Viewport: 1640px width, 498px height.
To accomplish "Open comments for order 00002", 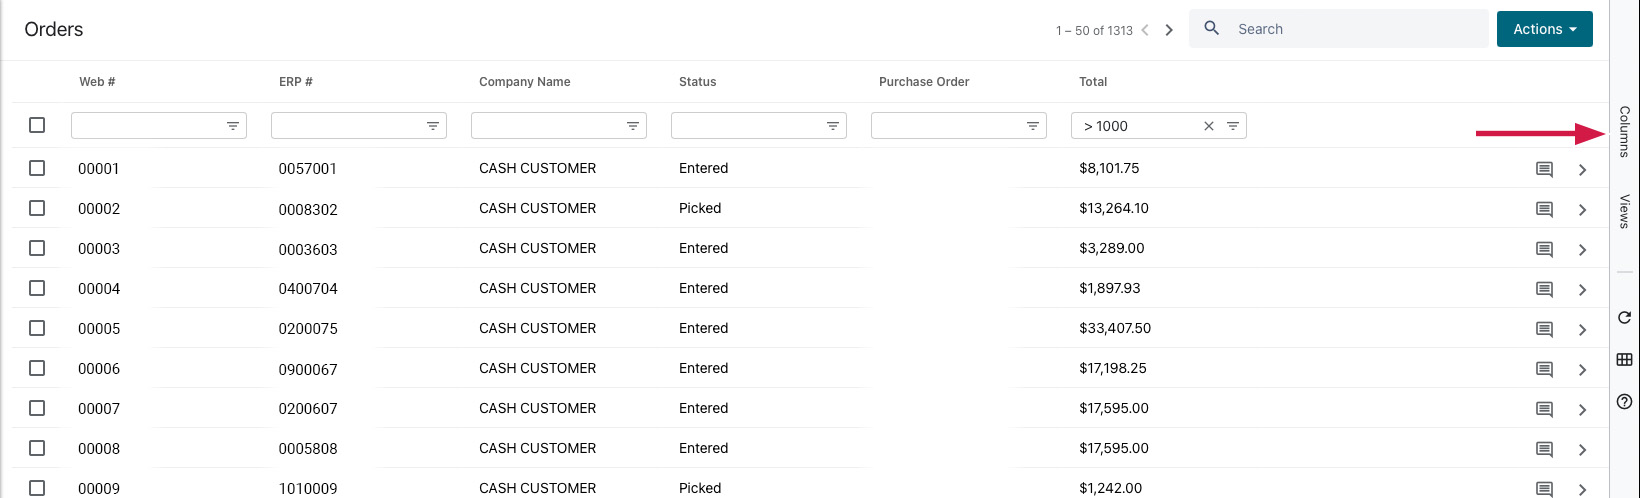I will [x=1544, y=209].
